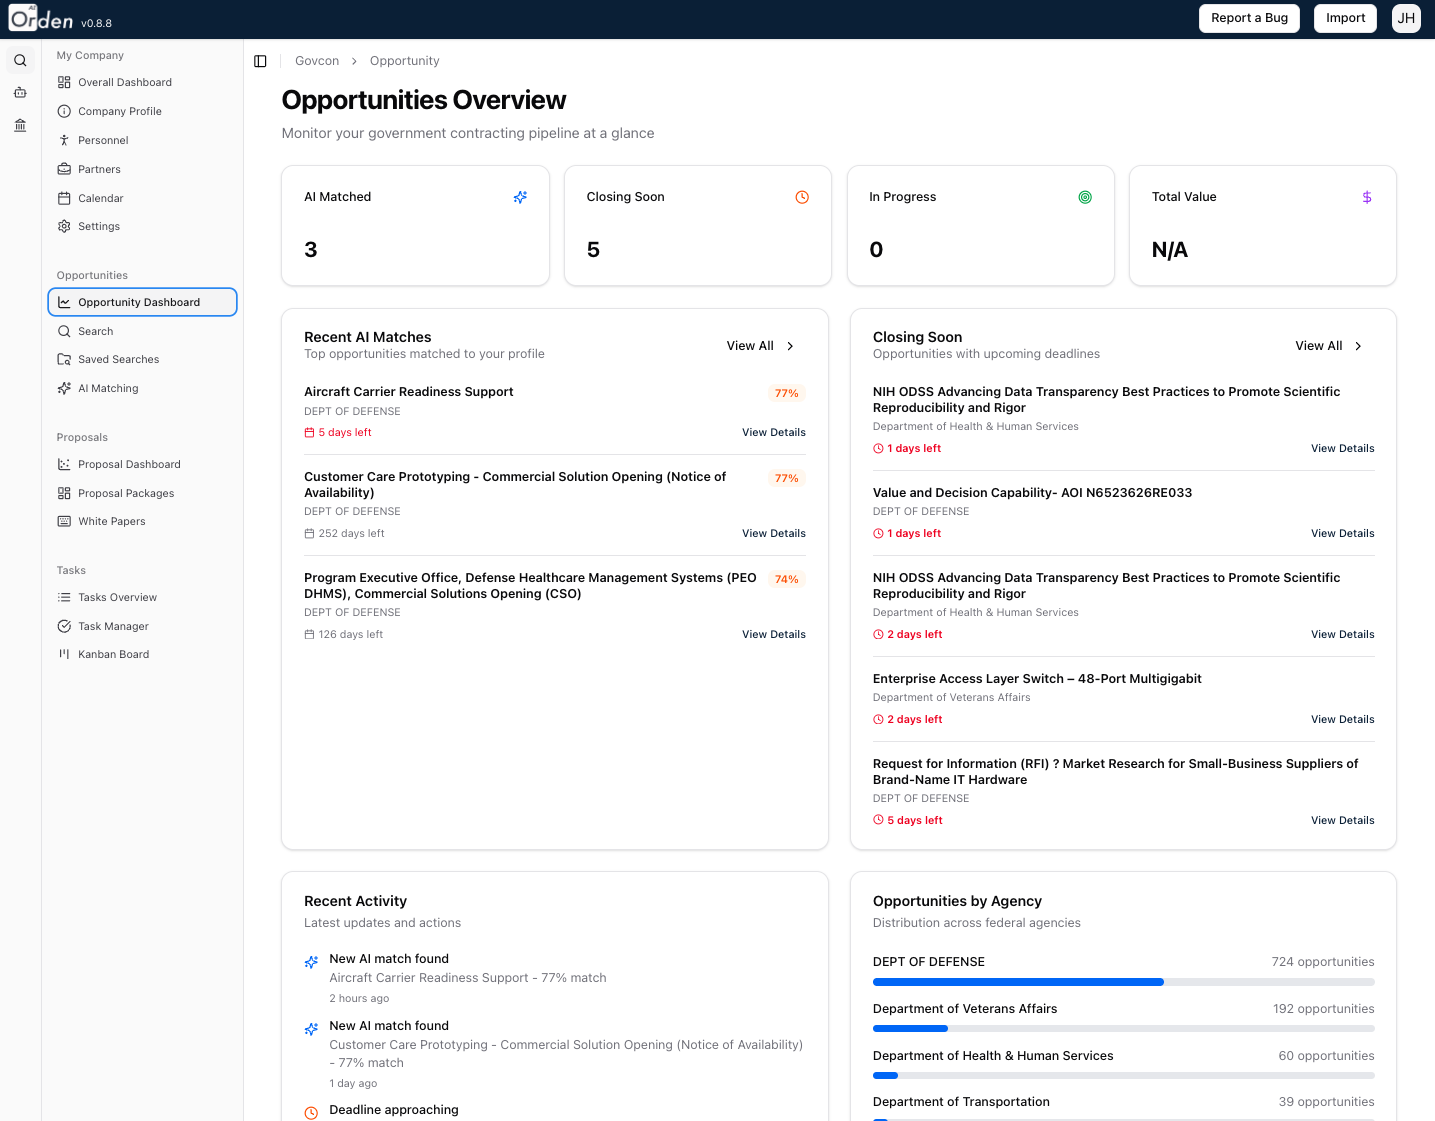
Task: Click the Govcon breadcrumb
Action: pos(317,61)
